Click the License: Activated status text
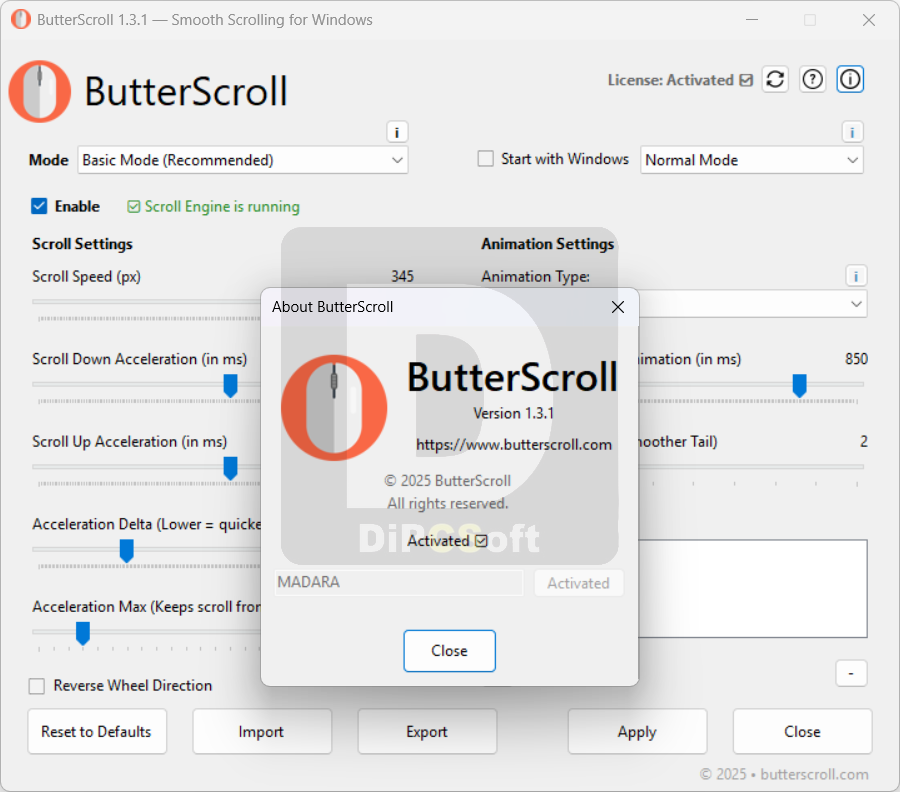Screen dimensions: 900x792 680,80
